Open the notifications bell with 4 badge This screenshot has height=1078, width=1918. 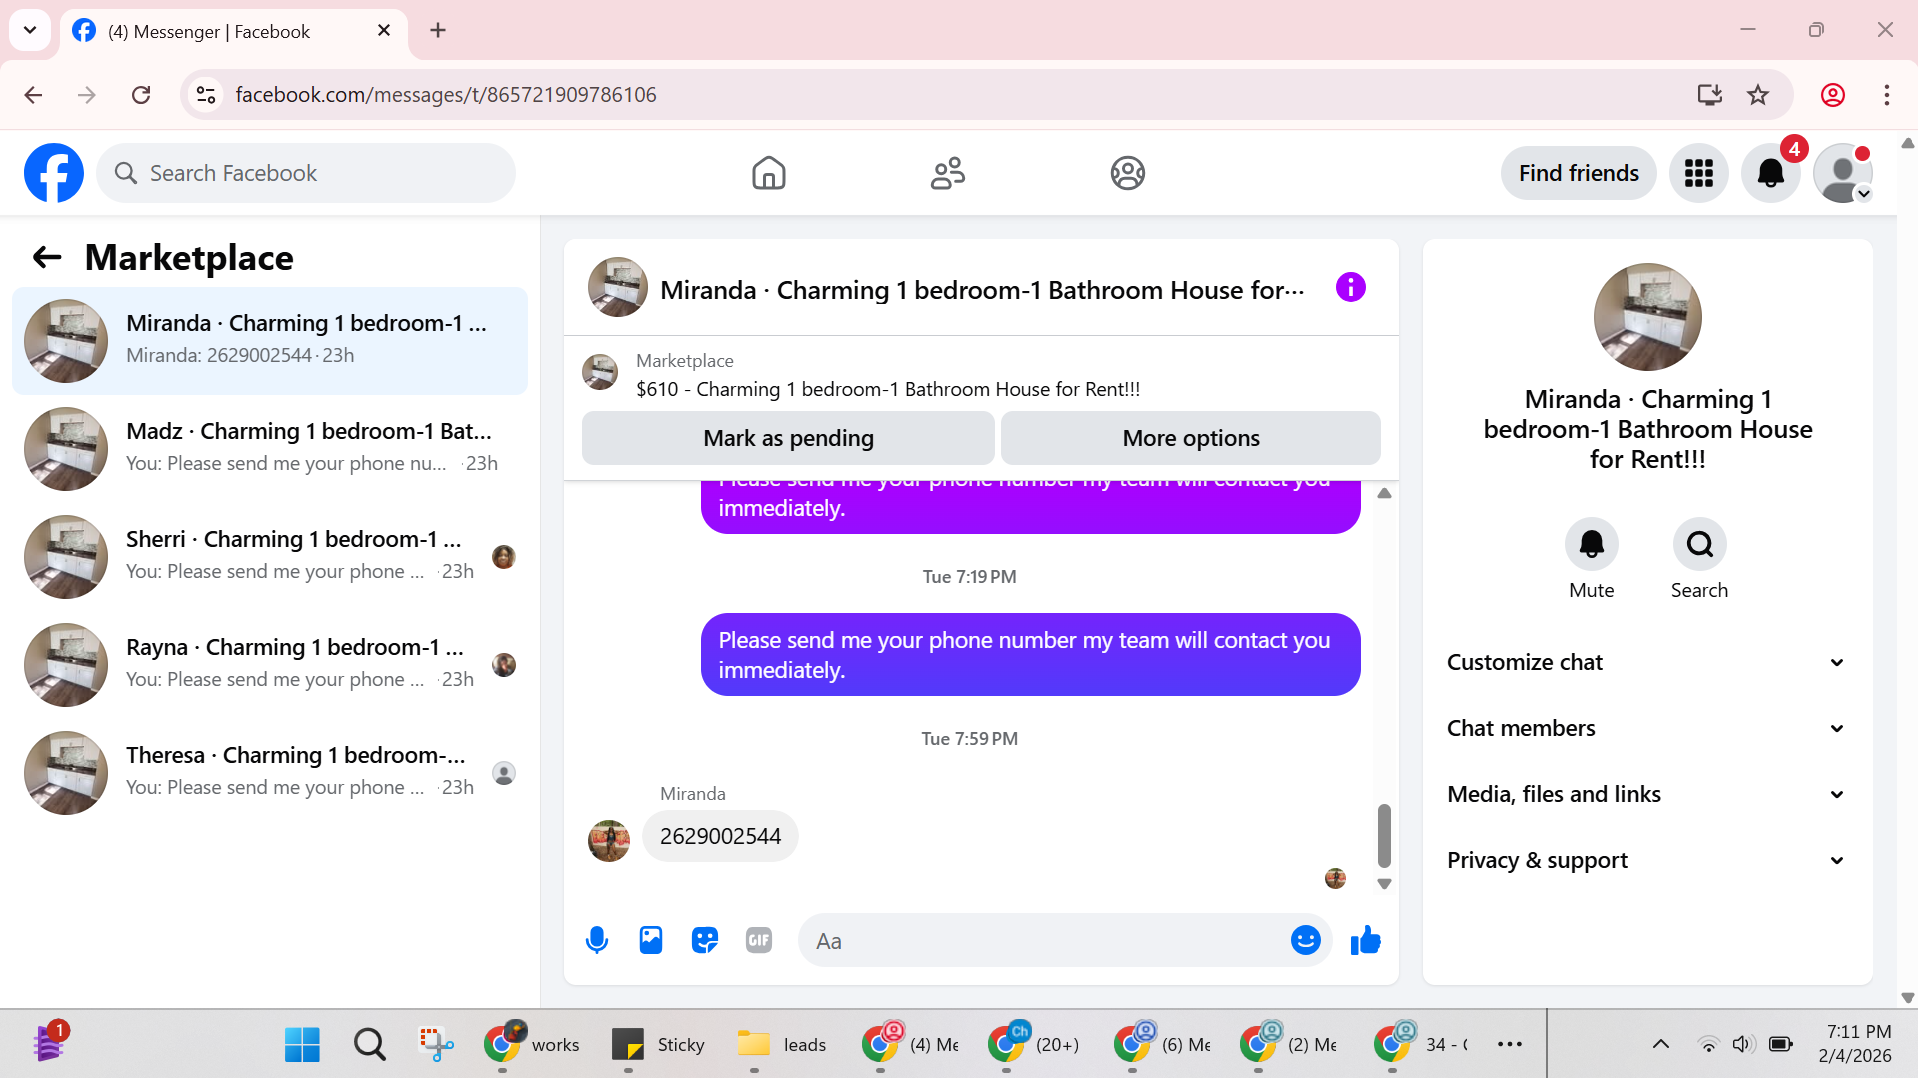1770,173
